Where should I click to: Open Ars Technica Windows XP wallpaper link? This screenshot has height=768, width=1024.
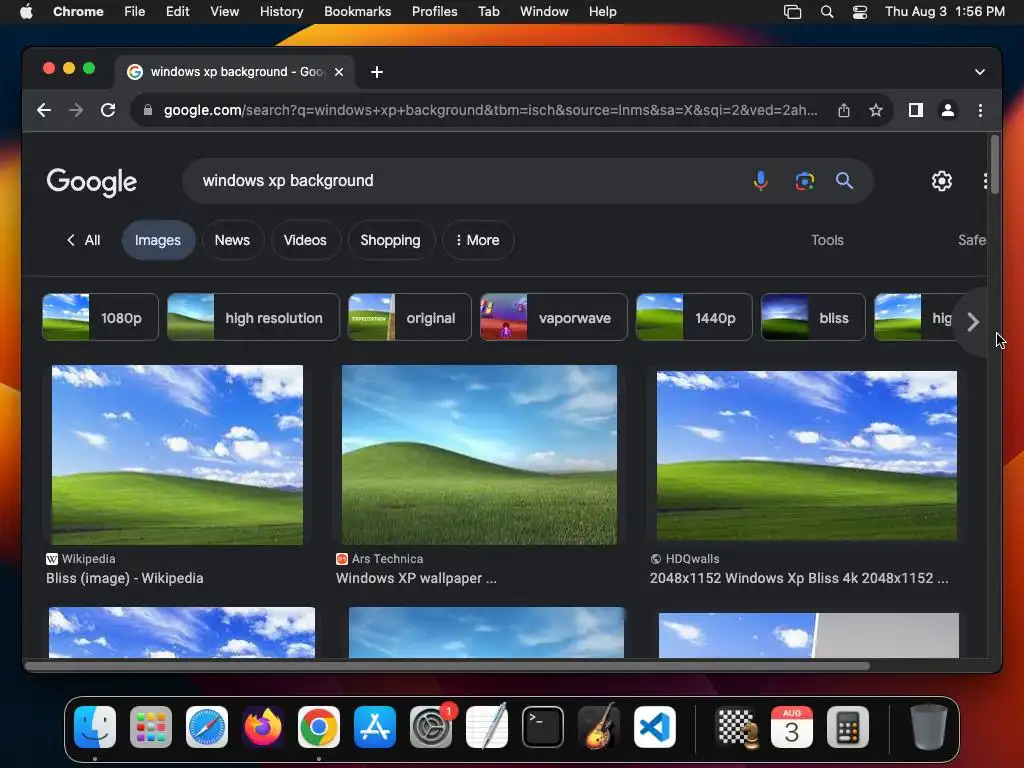click(x=416, y=578)
